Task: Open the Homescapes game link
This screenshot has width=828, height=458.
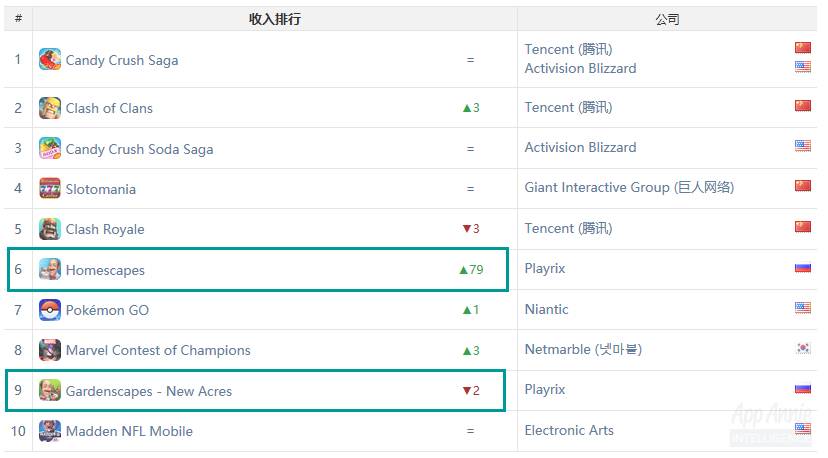Action: 105,270
